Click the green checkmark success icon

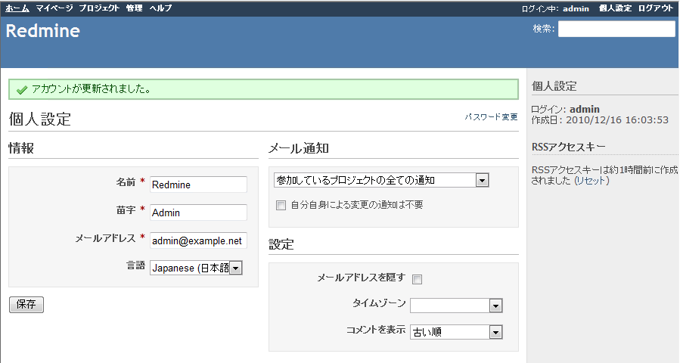(22, 90)
